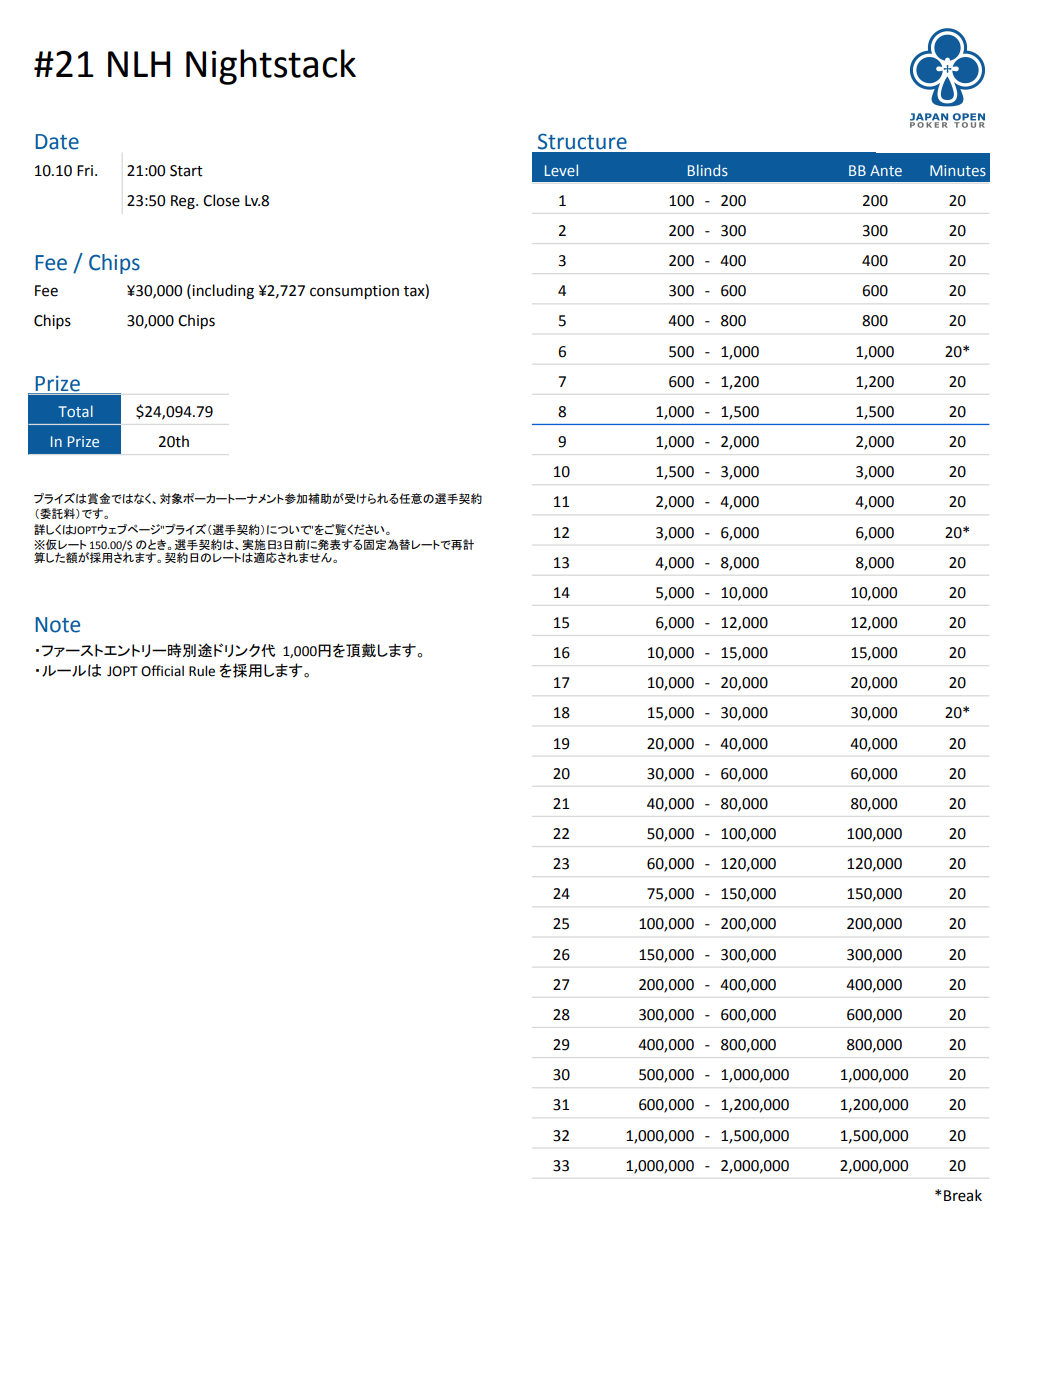This screenshot has height=1394, width=1047.
Task: Click the Fee / Chips heading
Action: pos(87,263)
